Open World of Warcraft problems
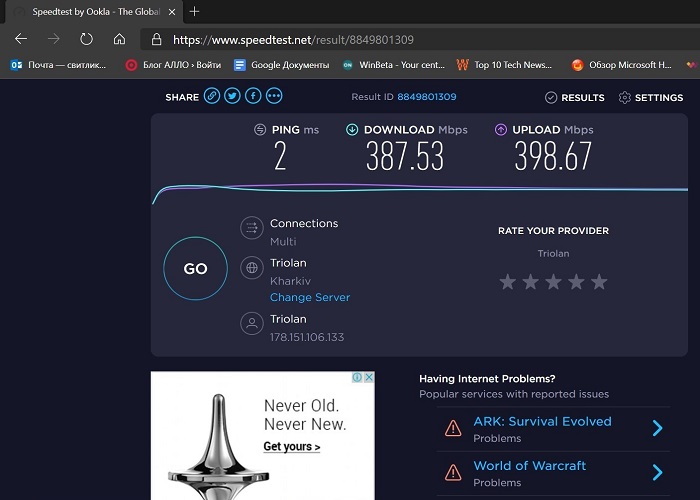700x500 pixels. coord(529,466)
